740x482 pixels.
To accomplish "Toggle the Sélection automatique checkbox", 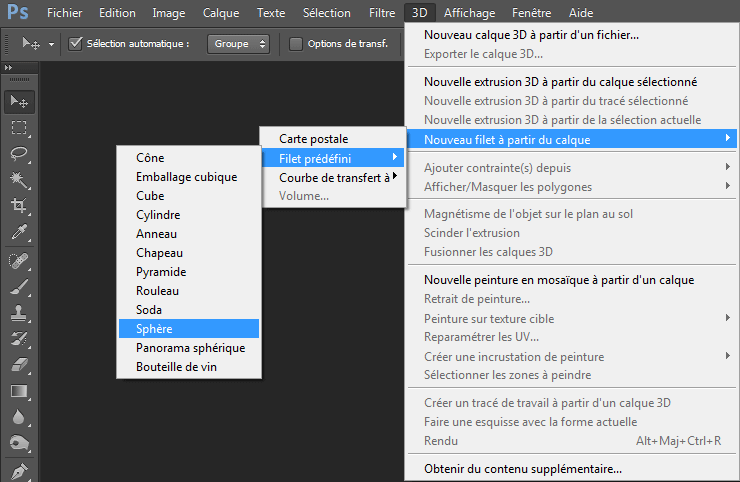I will pos(76,44).
